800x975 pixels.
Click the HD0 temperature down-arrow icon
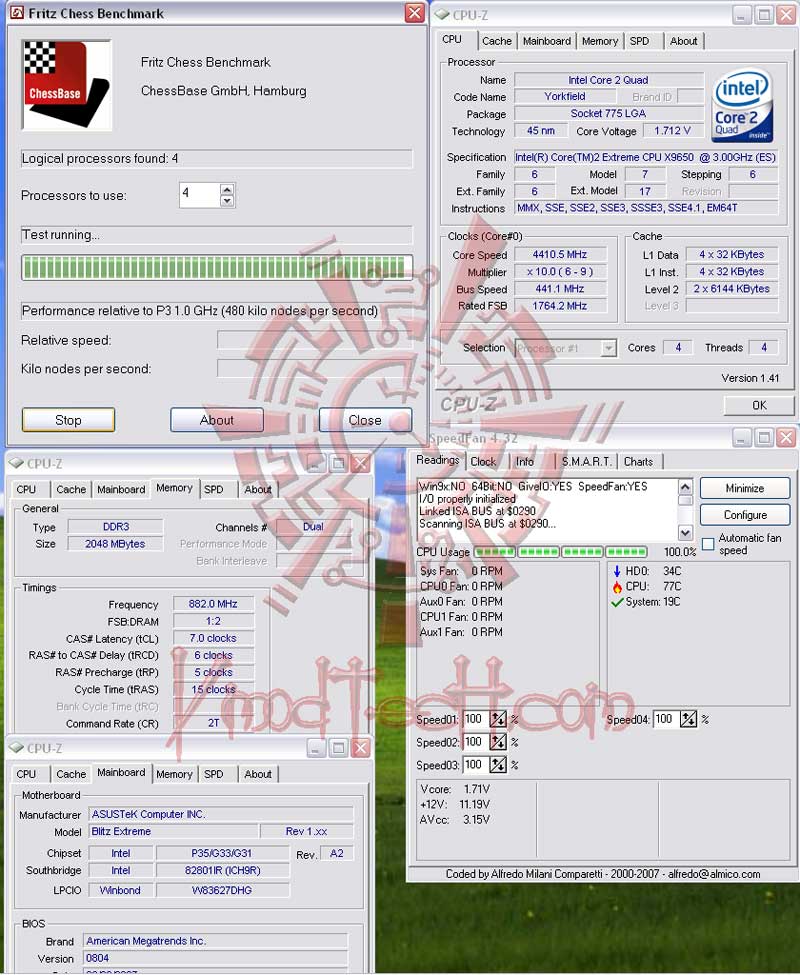click(617, 571)
